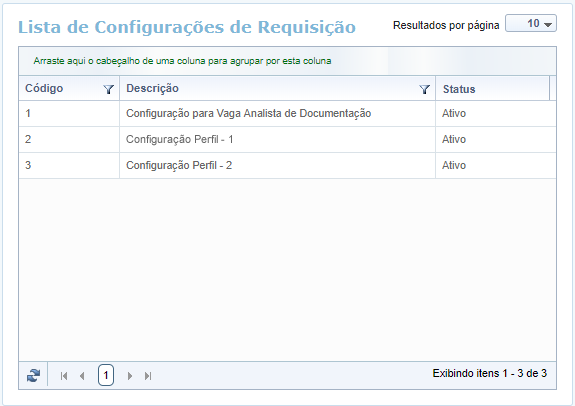Image resolution: width=575 pixels, height=406 pixels.
Task: Select the Configuração Perfil - 2 row
Action: (288, 166)
